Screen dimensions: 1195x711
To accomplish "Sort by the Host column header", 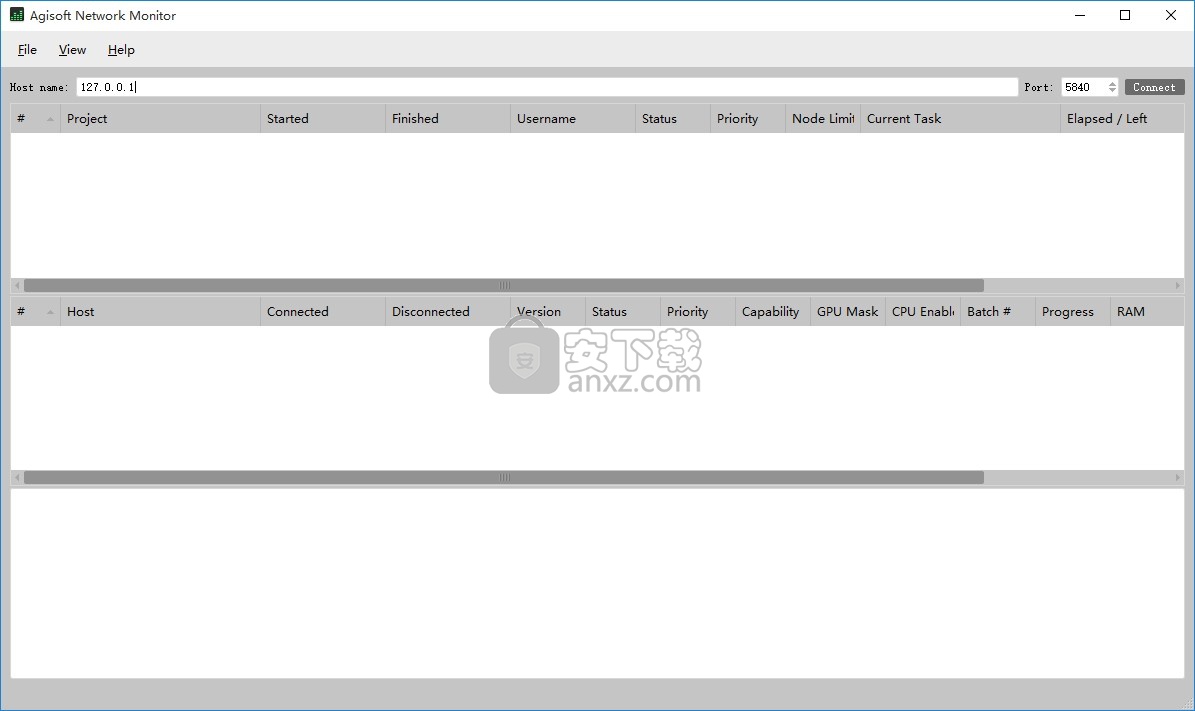I will pos(160,312).
